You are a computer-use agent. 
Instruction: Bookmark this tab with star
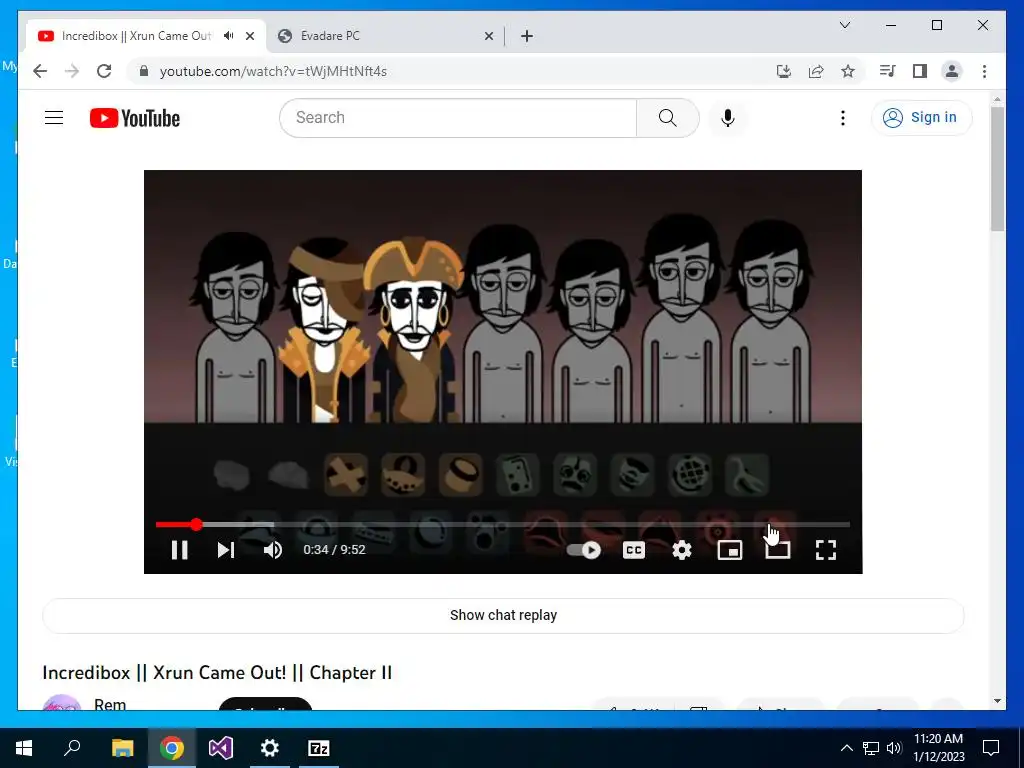(848, 71)
